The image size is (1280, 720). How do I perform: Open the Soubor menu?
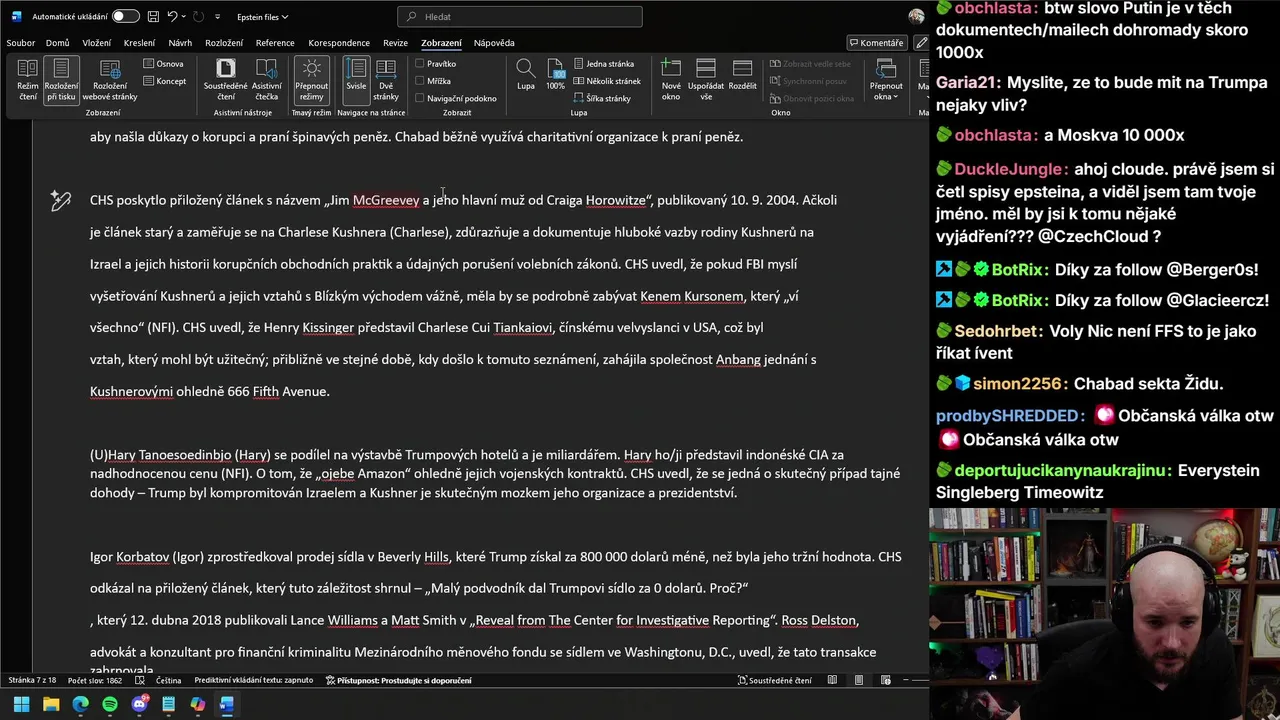pyautogui.click(x=20, y=43)
